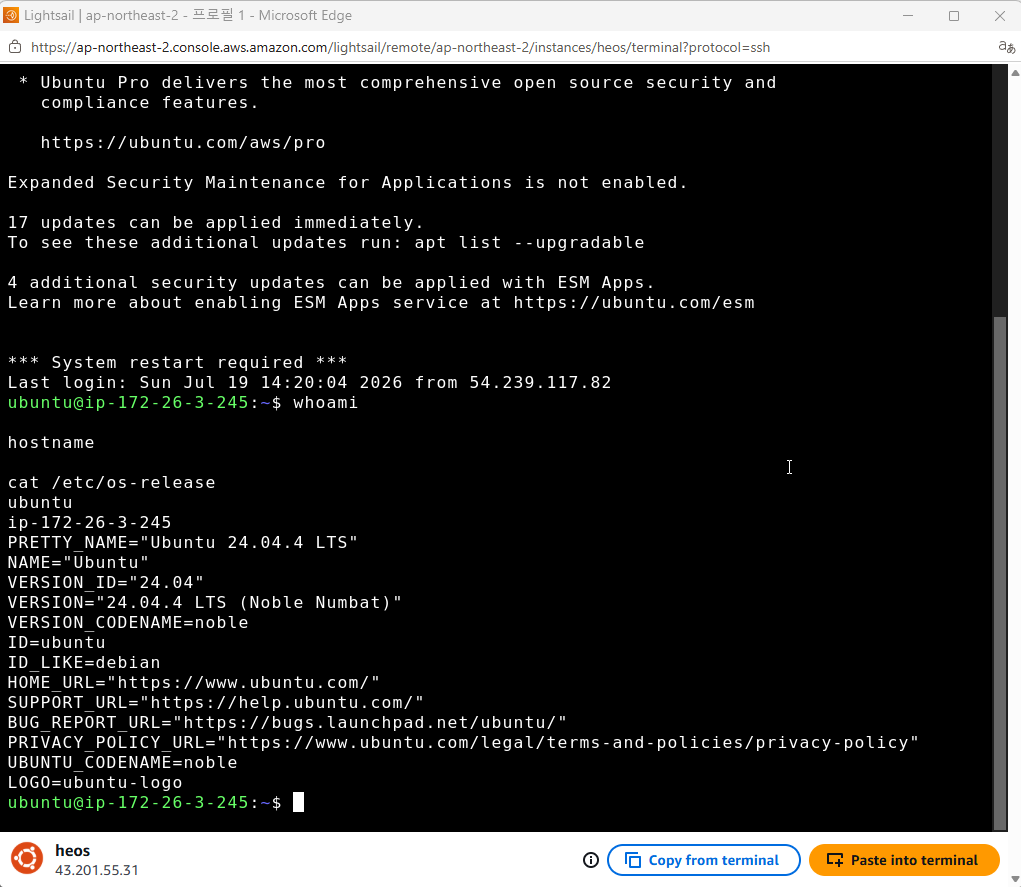Open the translate icon in the address bar
The width and height of the screenshot is (1021, 887).
1006,48
